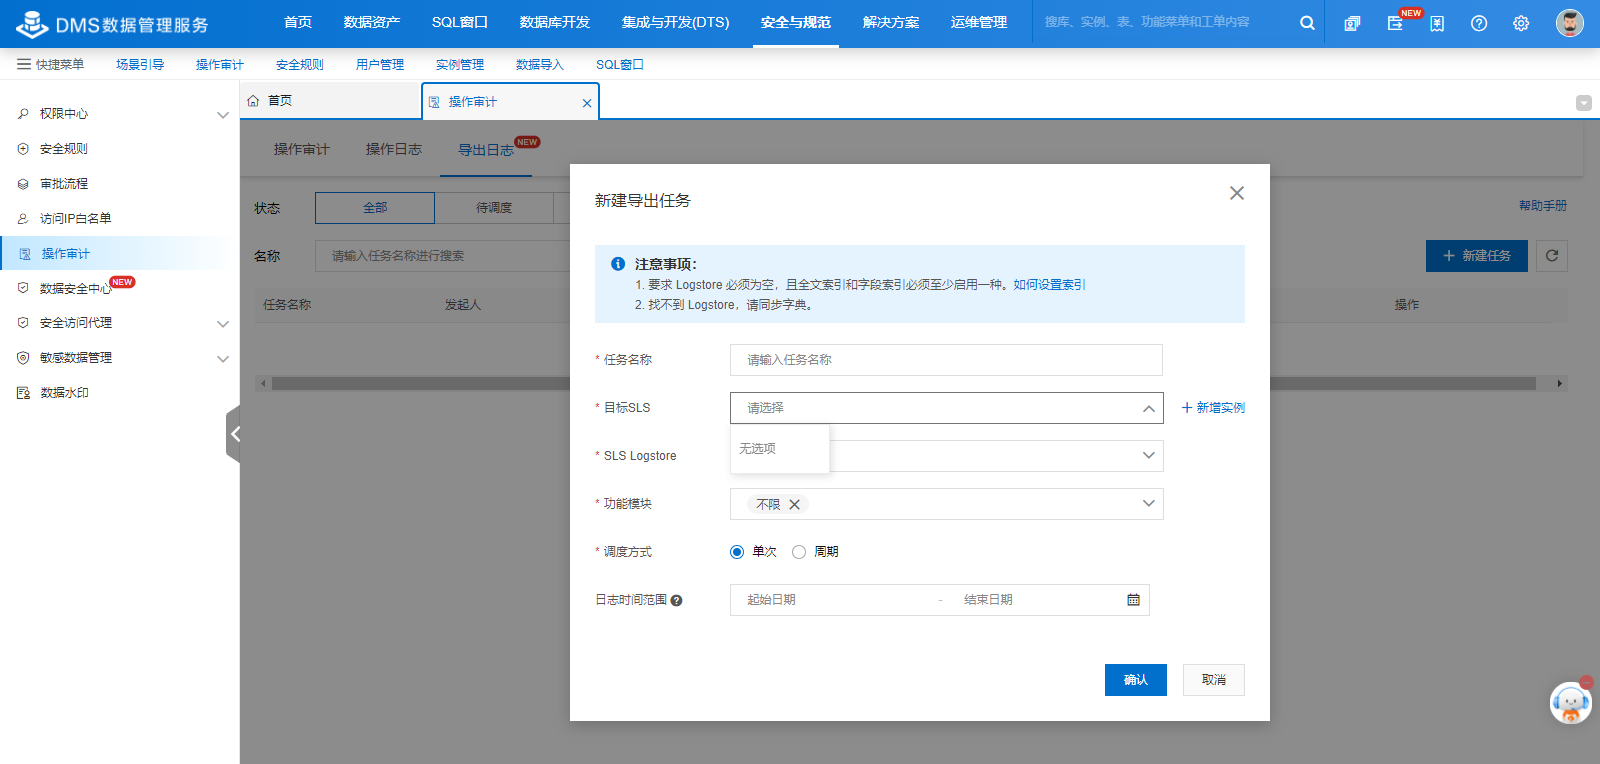
Task: Collapse the left sidebar handle
Action: 234,434
